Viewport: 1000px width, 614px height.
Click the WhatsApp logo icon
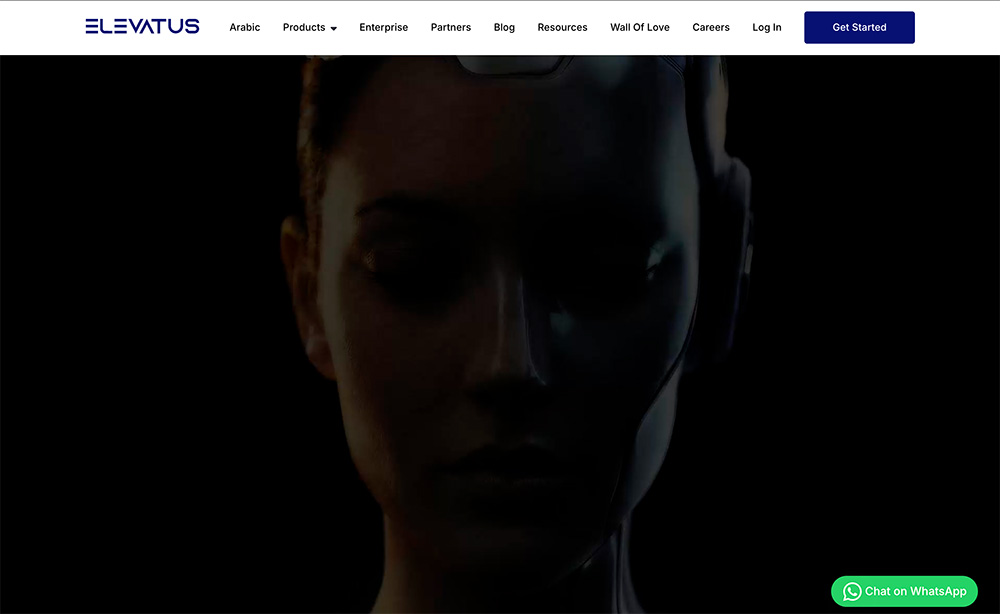(x=852, y=592)
